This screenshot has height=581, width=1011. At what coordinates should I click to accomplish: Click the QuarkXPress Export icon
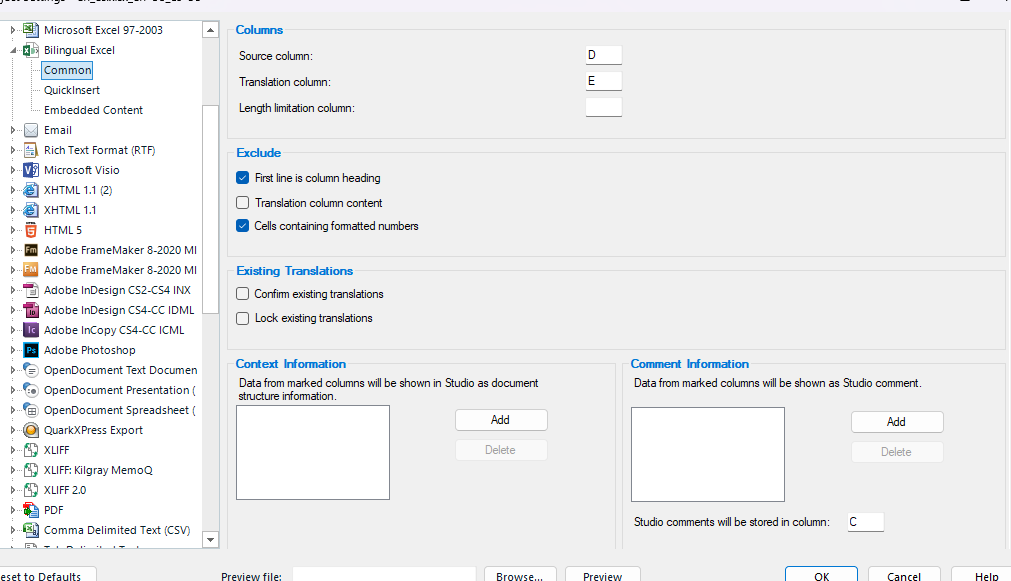[x=31, y=430]
